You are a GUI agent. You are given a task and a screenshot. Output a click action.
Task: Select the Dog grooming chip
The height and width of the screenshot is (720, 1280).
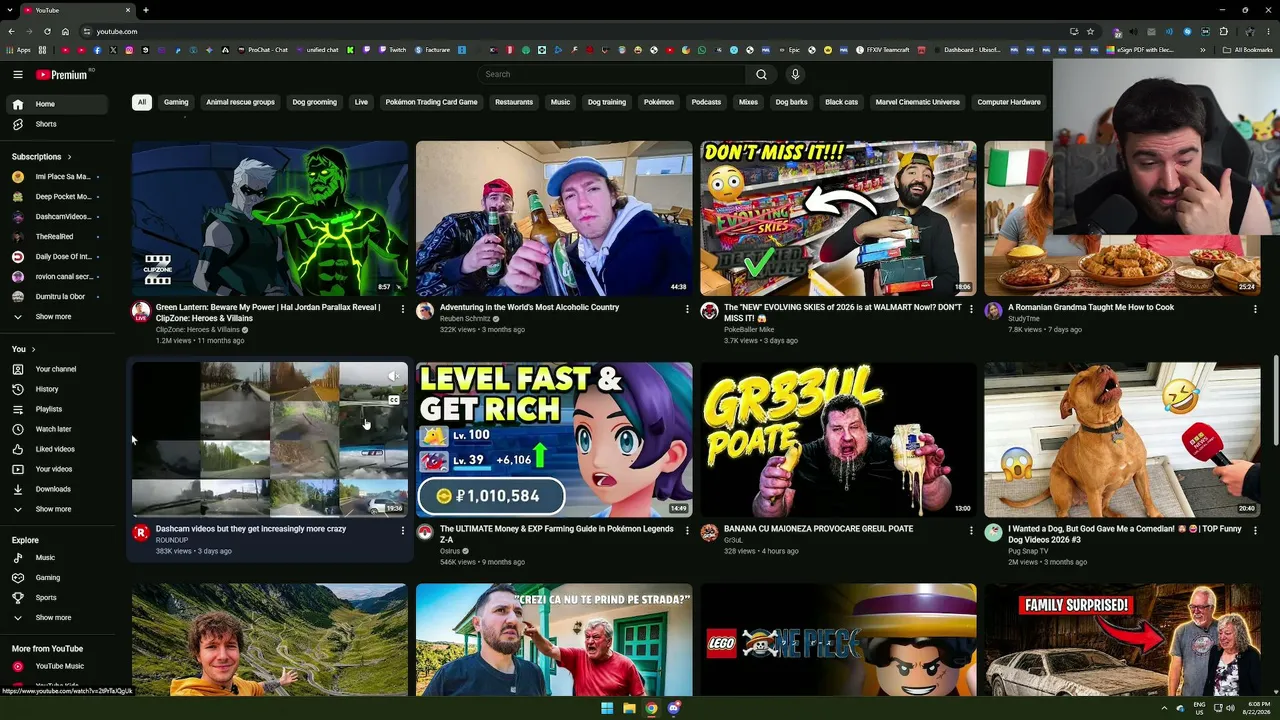pyautogui.click(x=314, y=102)
